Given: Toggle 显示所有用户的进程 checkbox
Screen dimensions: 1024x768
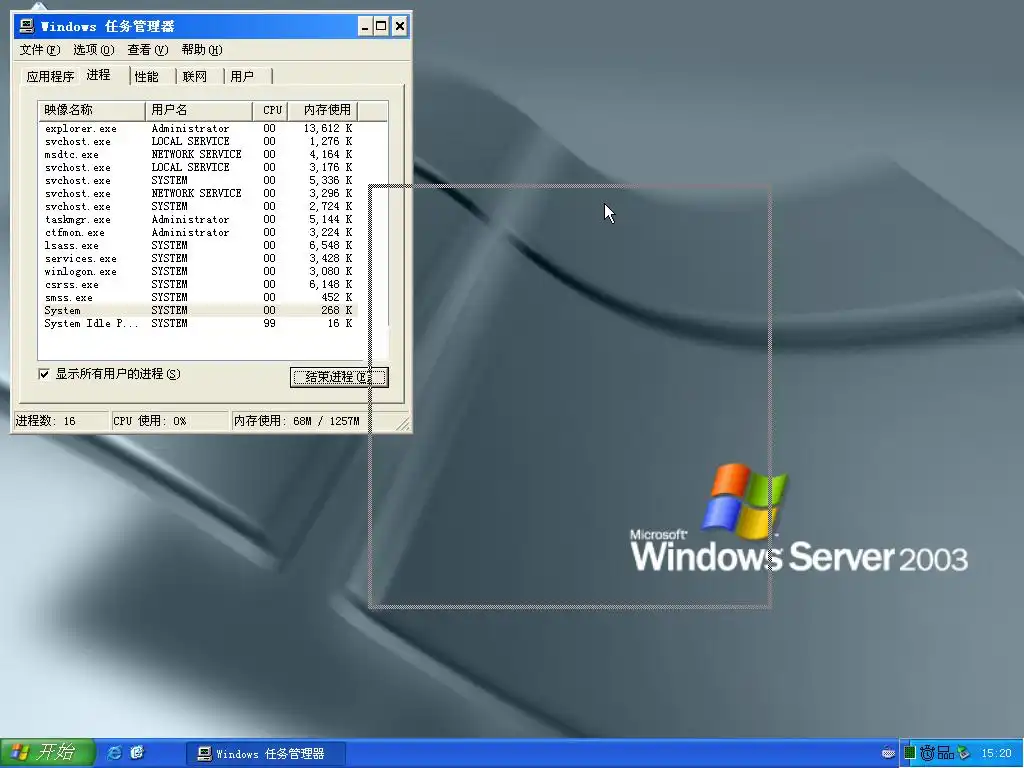Looking at the screenshot, I should click(x=44, y=374).
